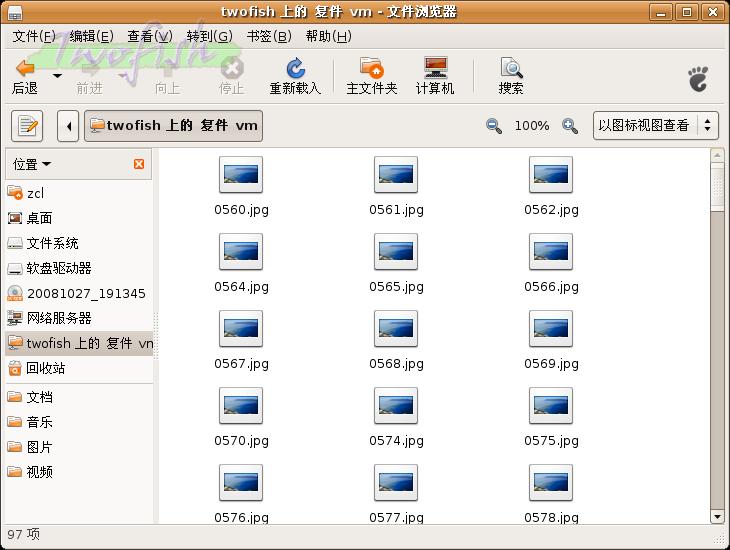The image size is (730, 550).
Task: Click the scrollbar up arrow
Action: click(x=717, y=155)
